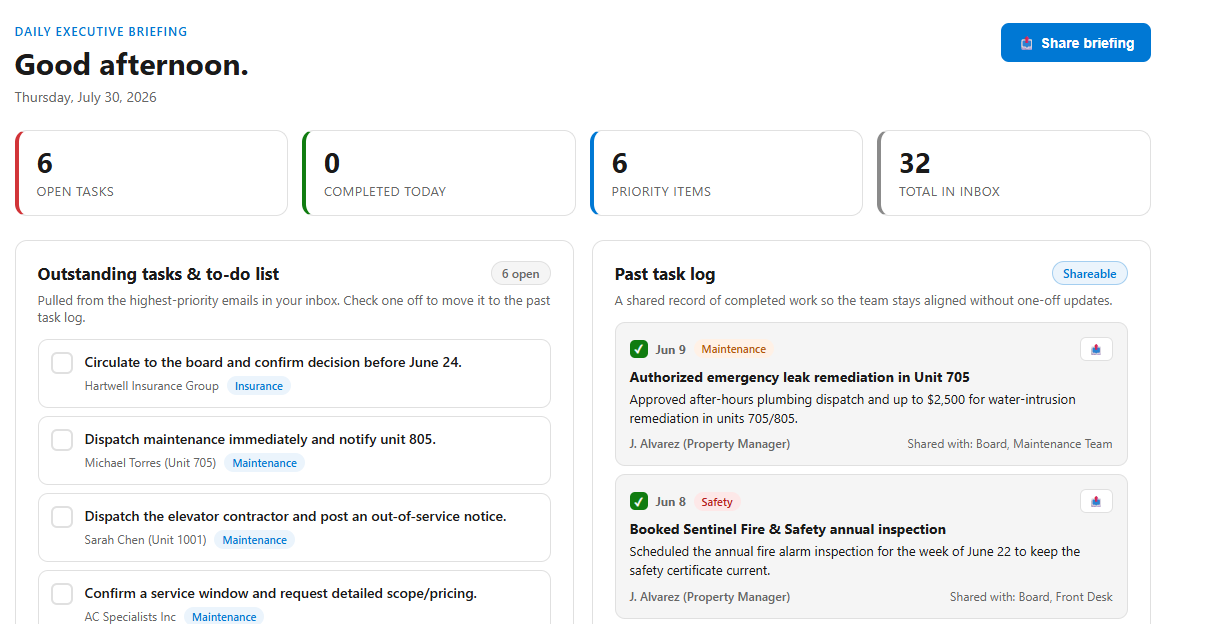Click Maintenance tag on Sarah Chen task

[254, 540]
